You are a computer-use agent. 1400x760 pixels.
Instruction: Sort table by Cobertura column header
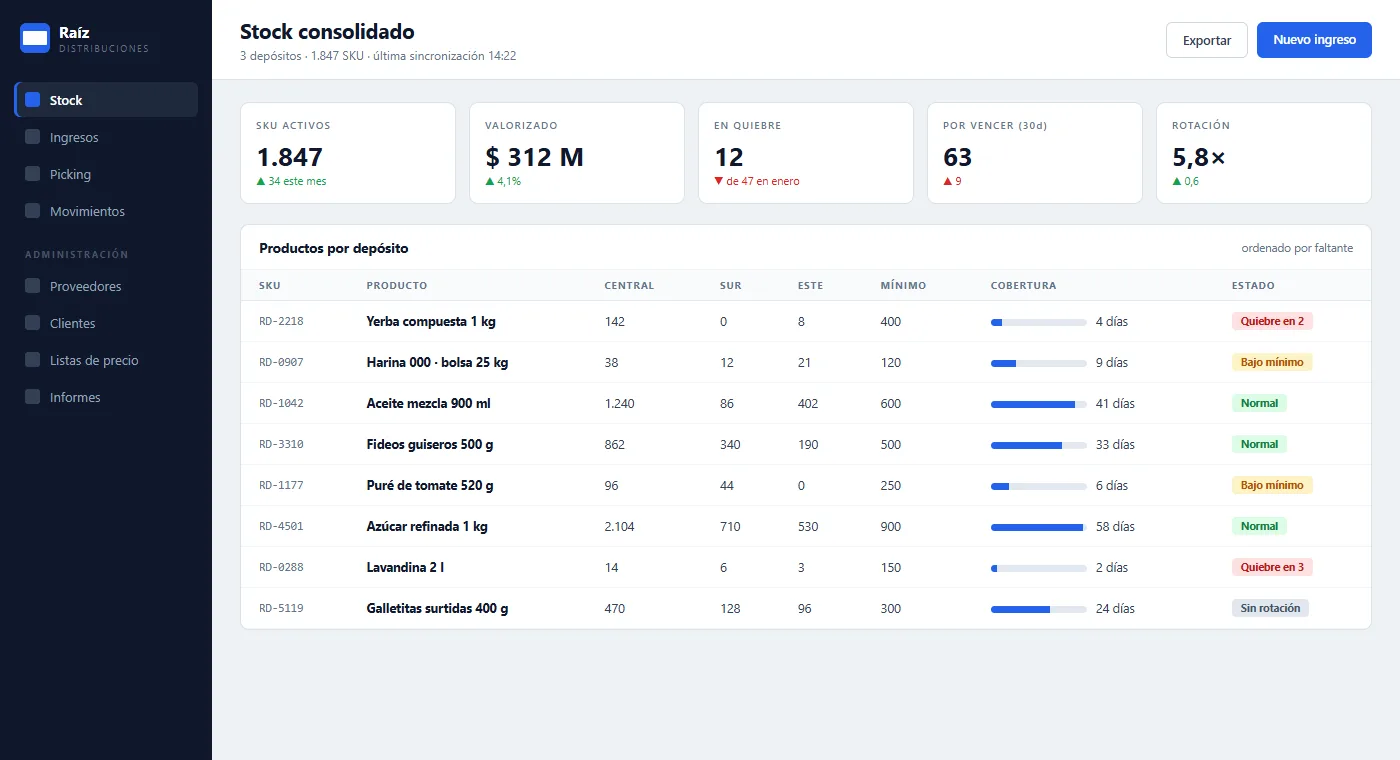point(1023,285)
